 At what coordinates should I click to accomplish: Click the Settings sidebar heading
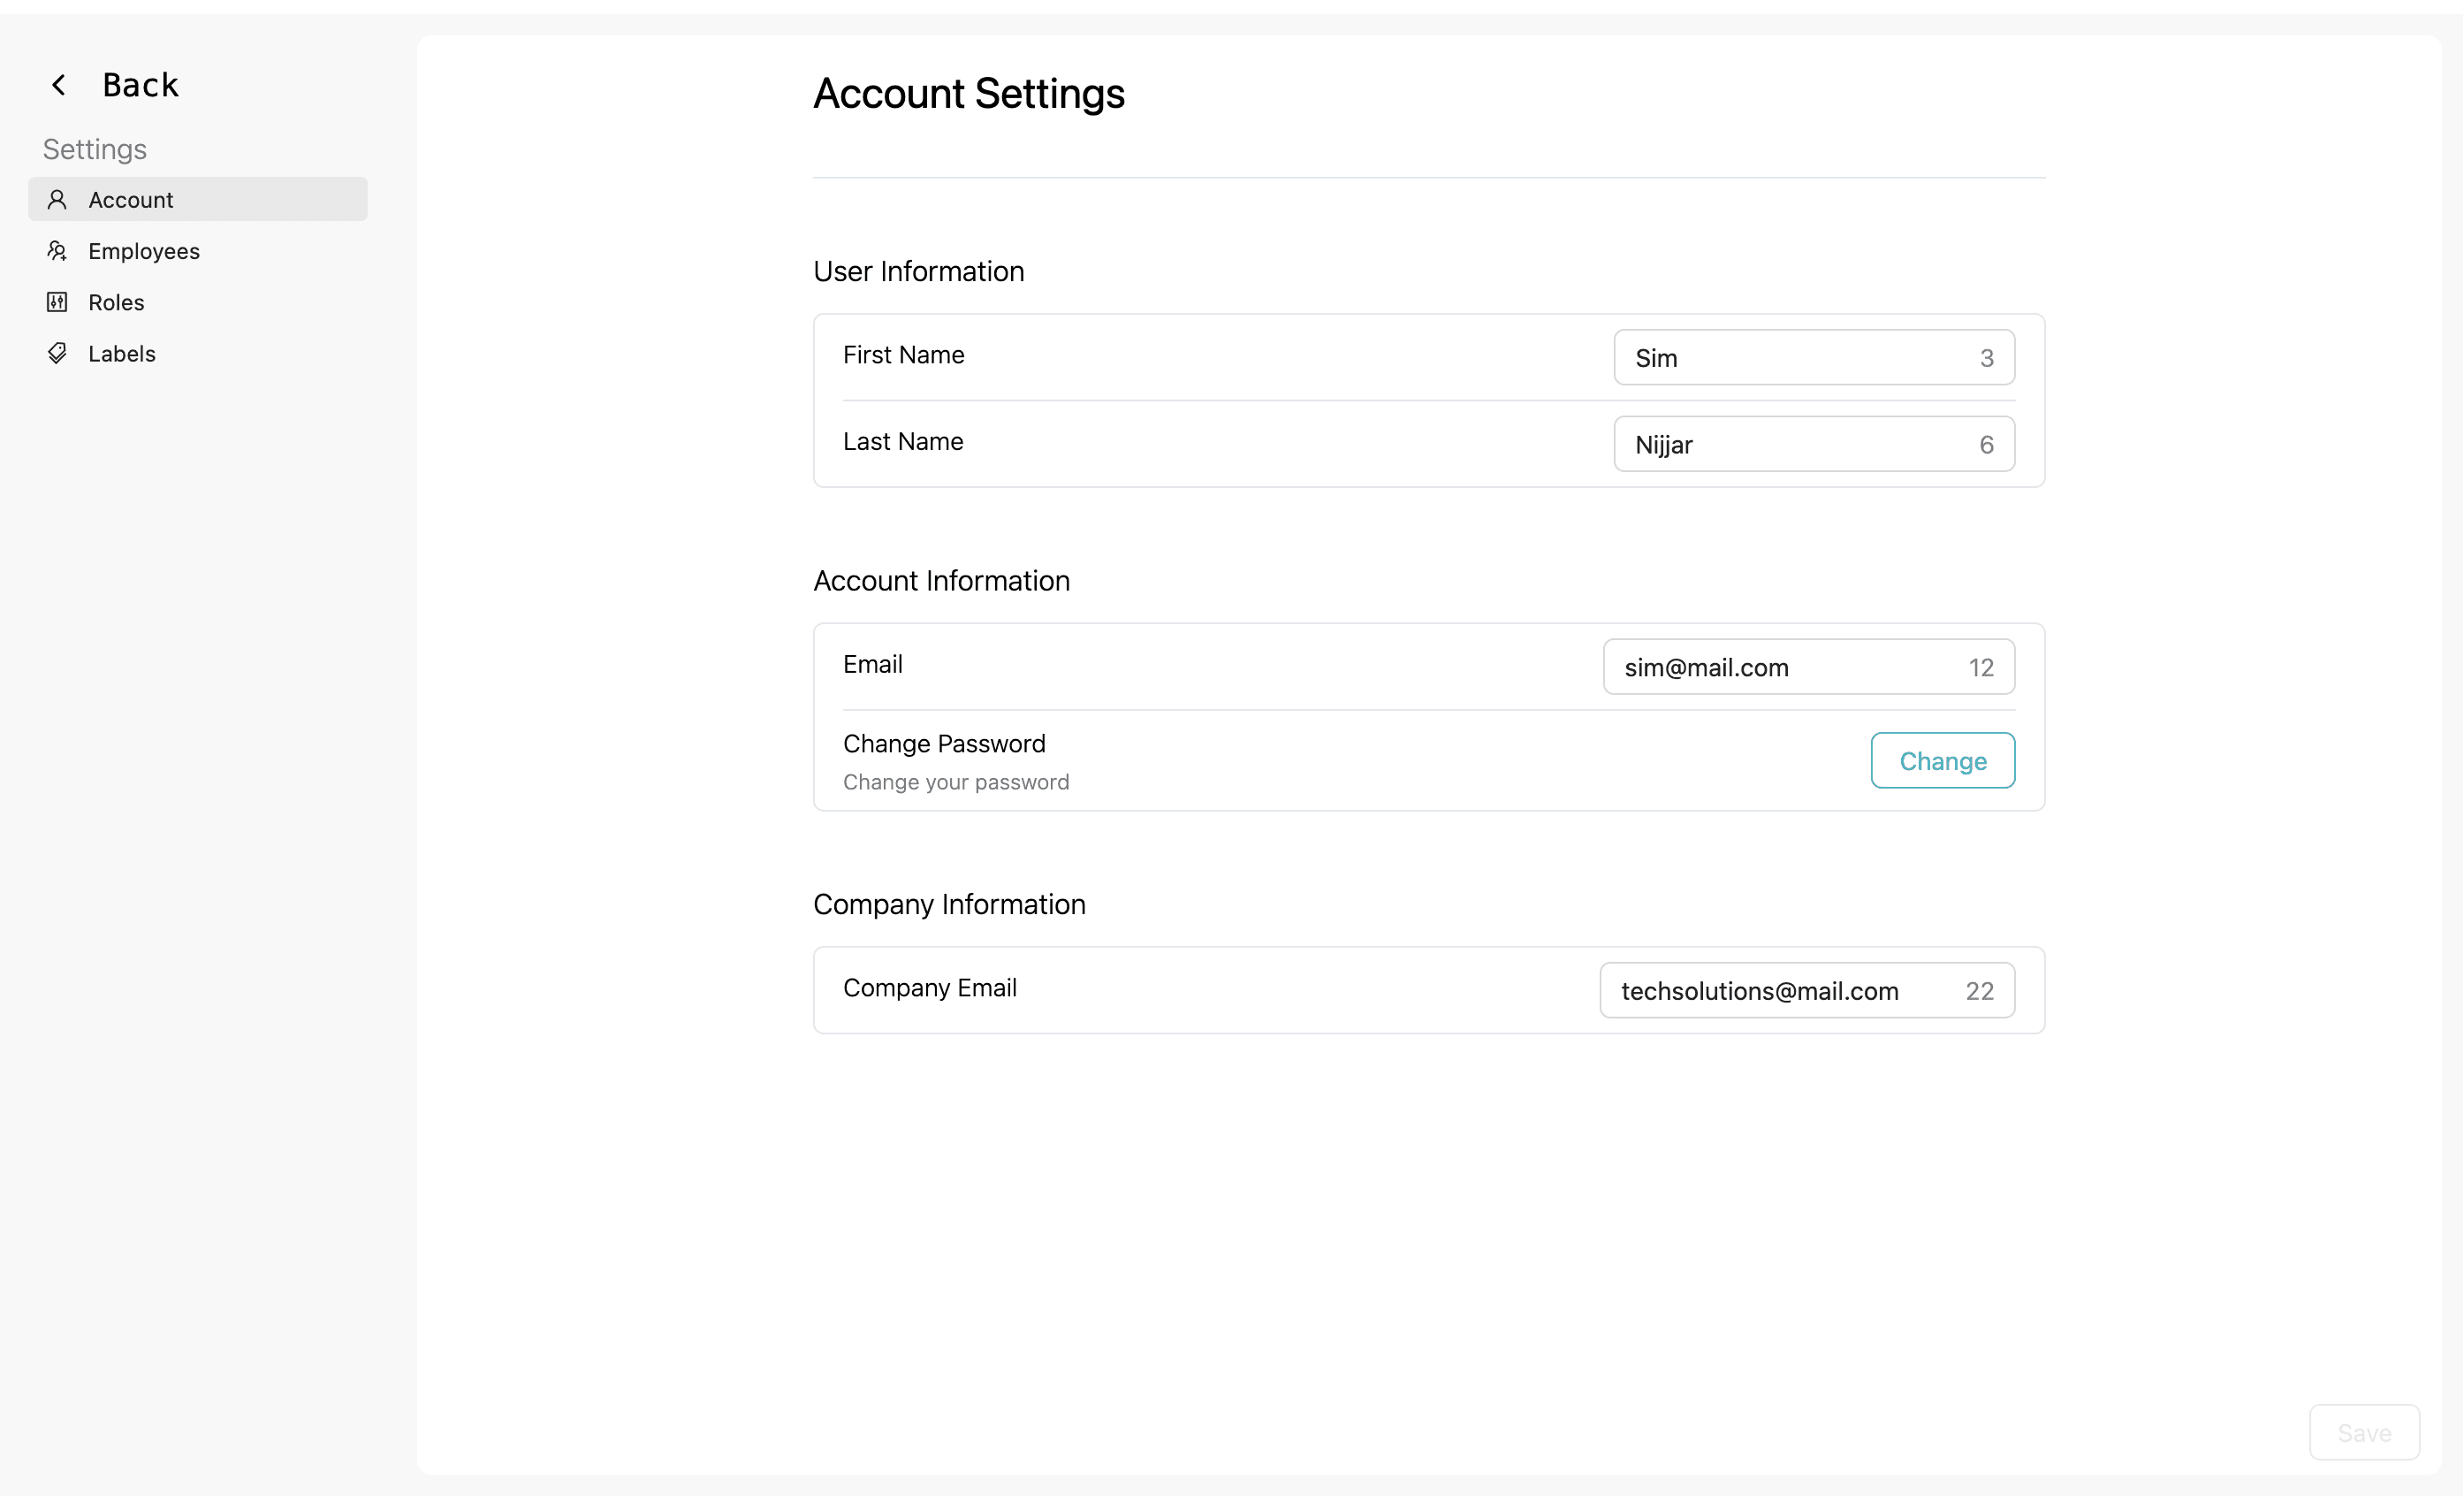[x=95, y=149]
